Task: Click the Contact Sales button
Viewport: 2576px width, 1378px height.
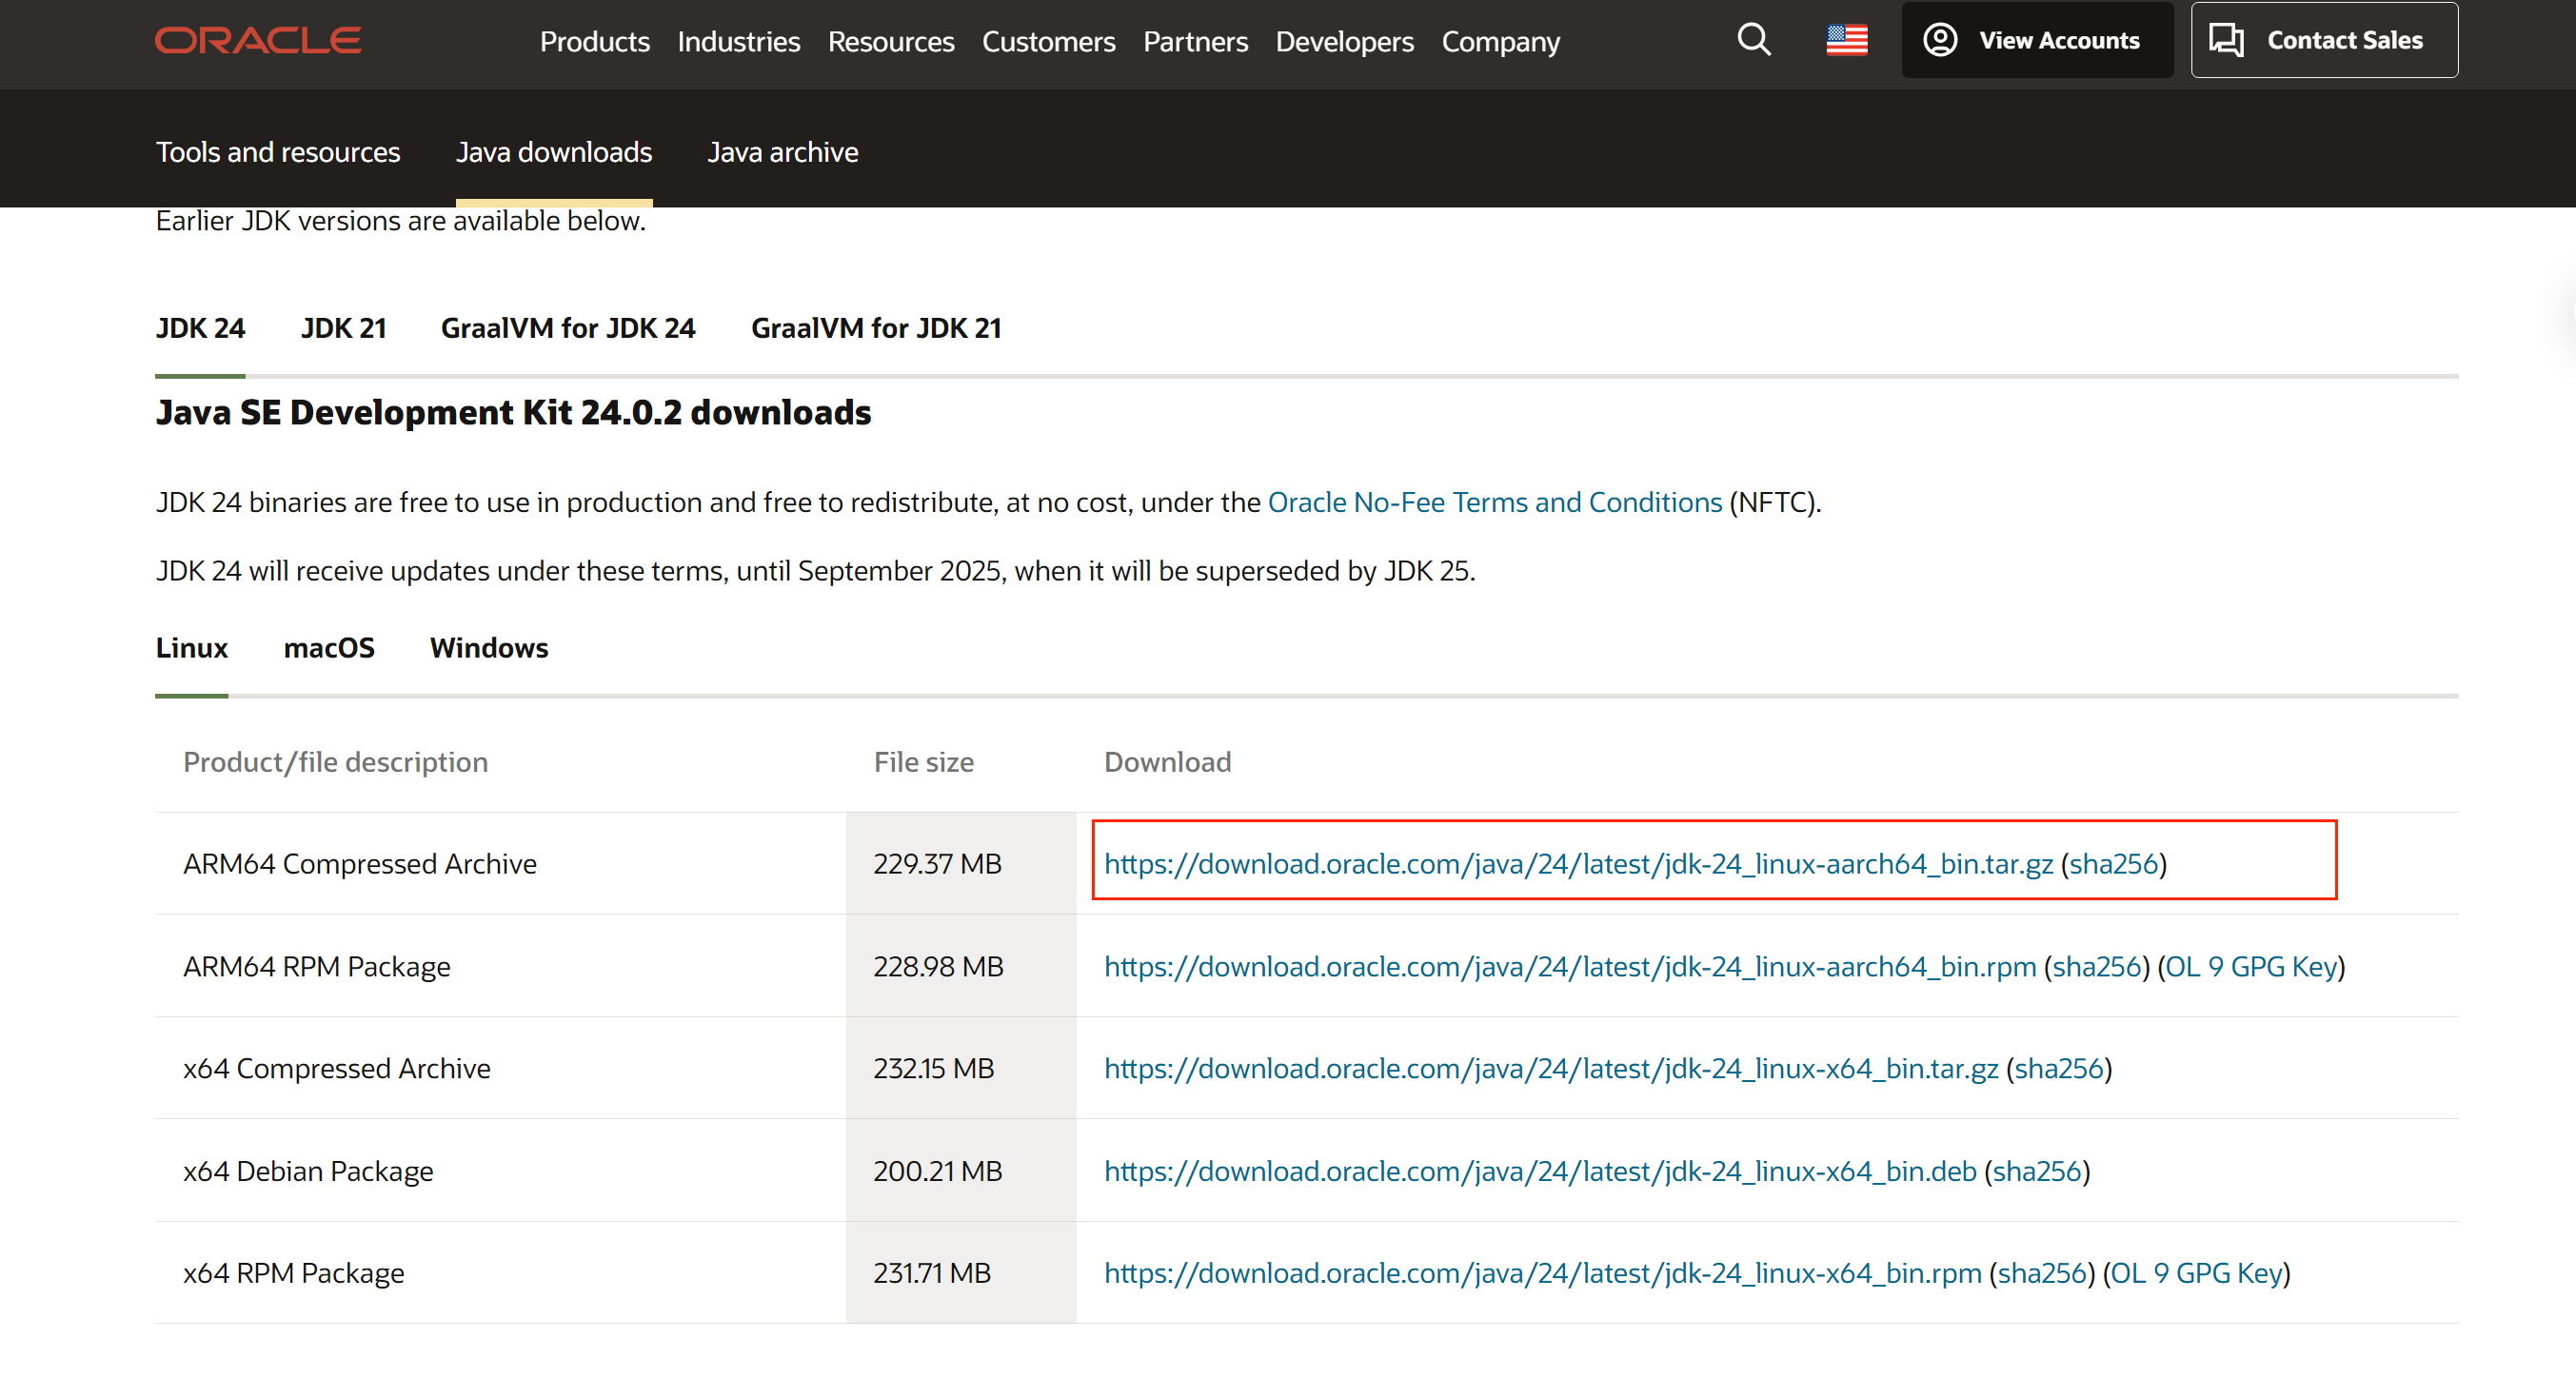Action: [x=2324, y=40]
